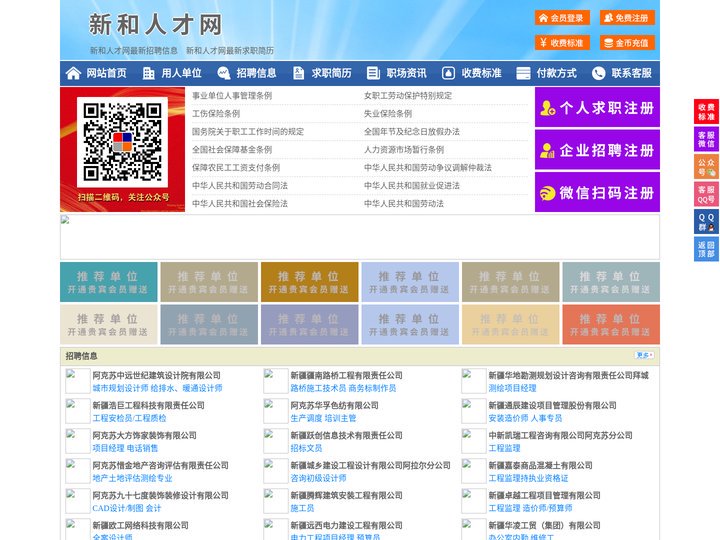Open the 招聘信息 navigation item
Viewport: 720px width, 540px height.
pos(256,73)
